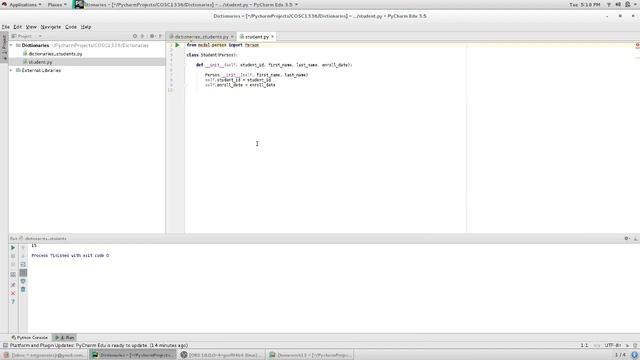Image resolution: width=640 pixels, height=360 pixels.
Task: Toggle soft wraps in Run output
Action: [x=23, y=264]
